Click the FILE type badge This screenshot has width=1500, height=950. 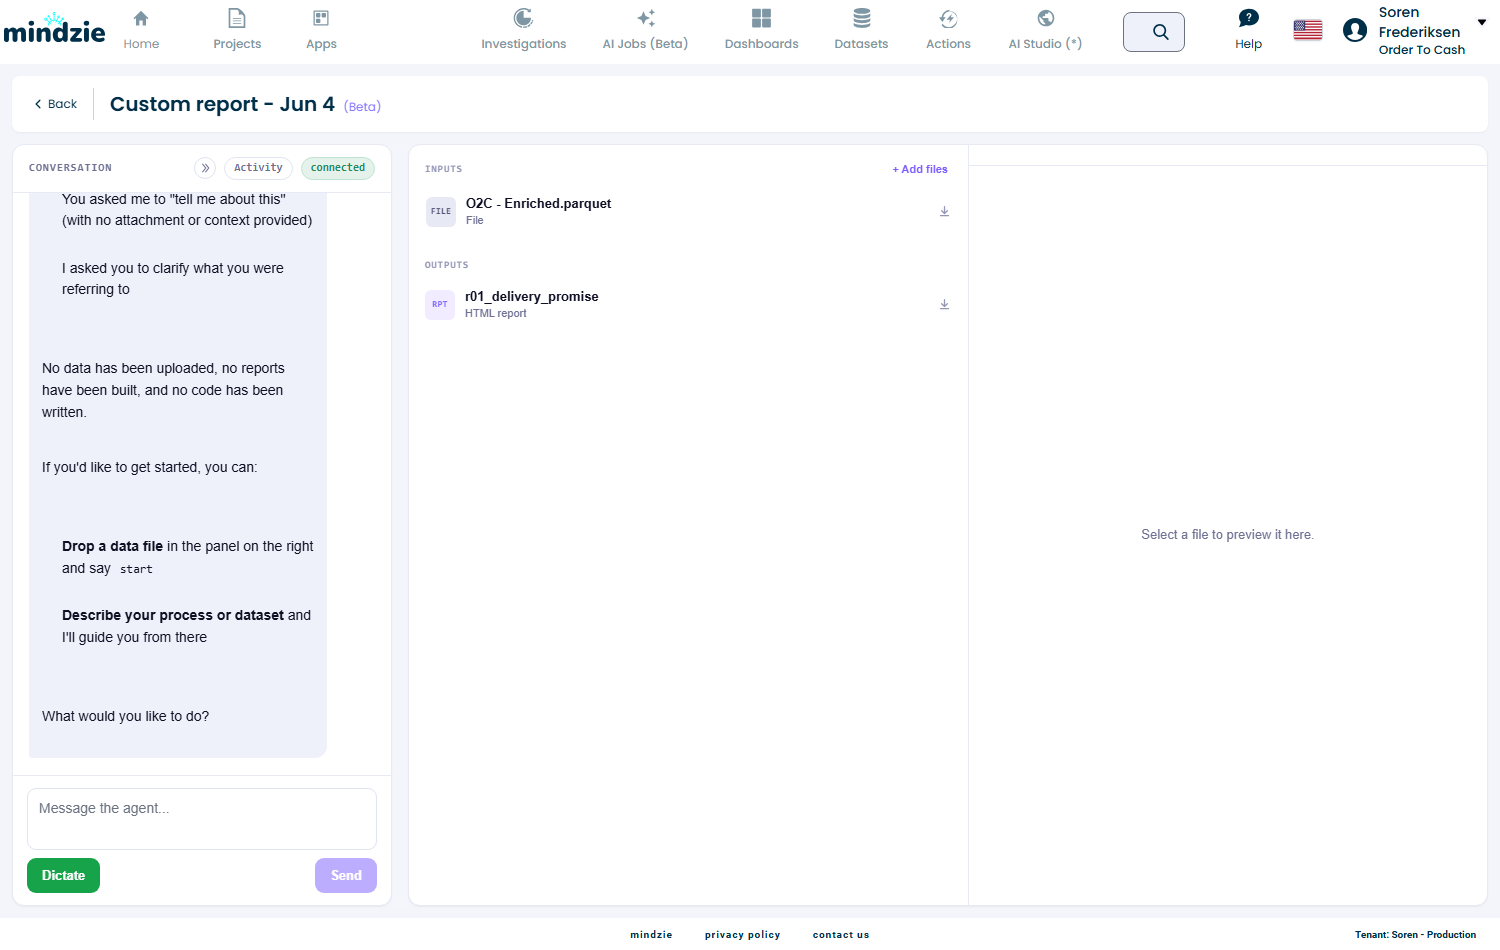coord(441,211)
